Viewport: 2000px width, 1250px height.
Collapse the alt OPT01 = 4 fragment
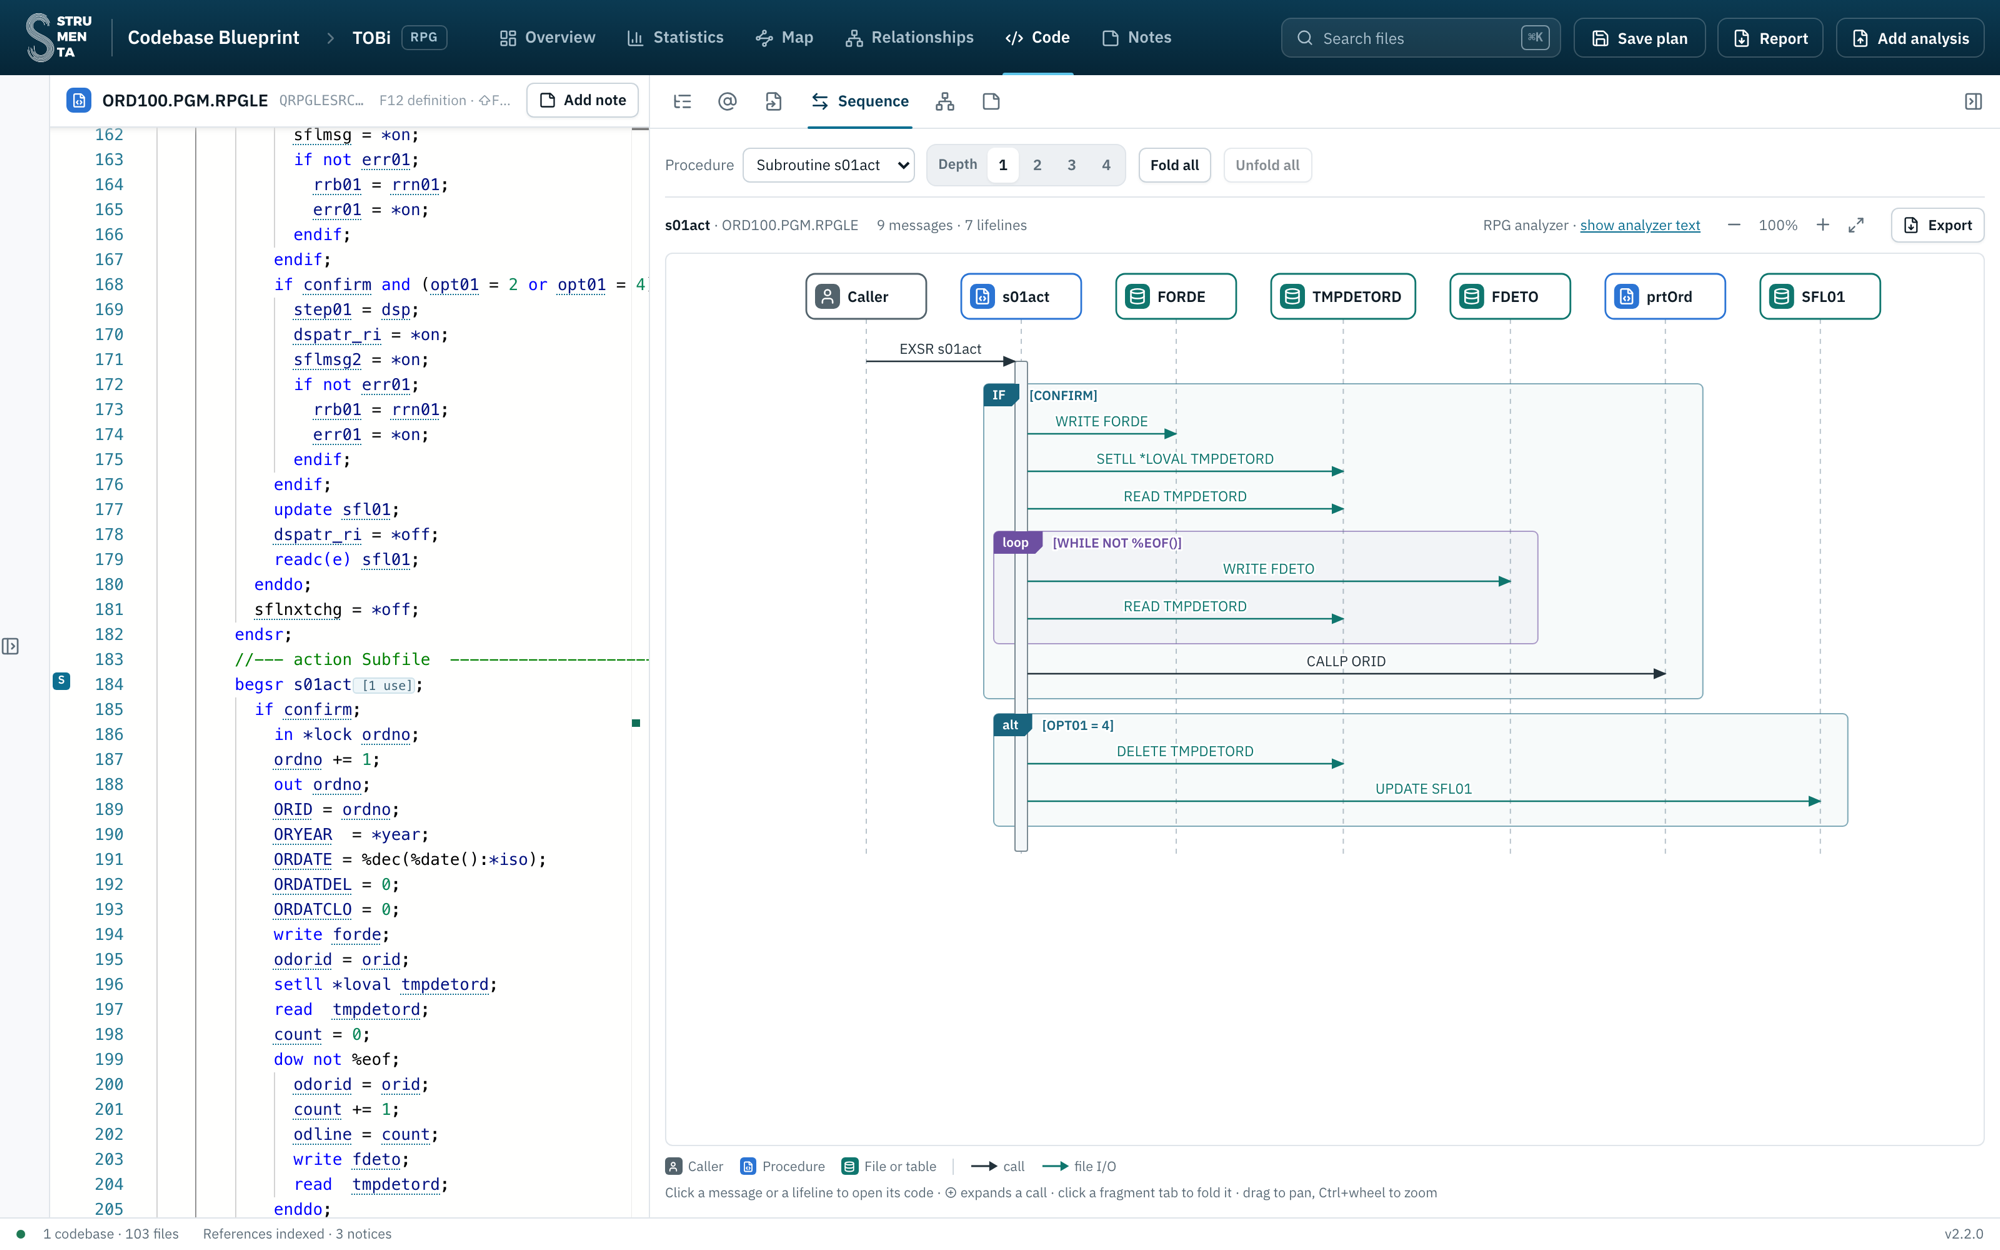click(x=1011, y=725)
